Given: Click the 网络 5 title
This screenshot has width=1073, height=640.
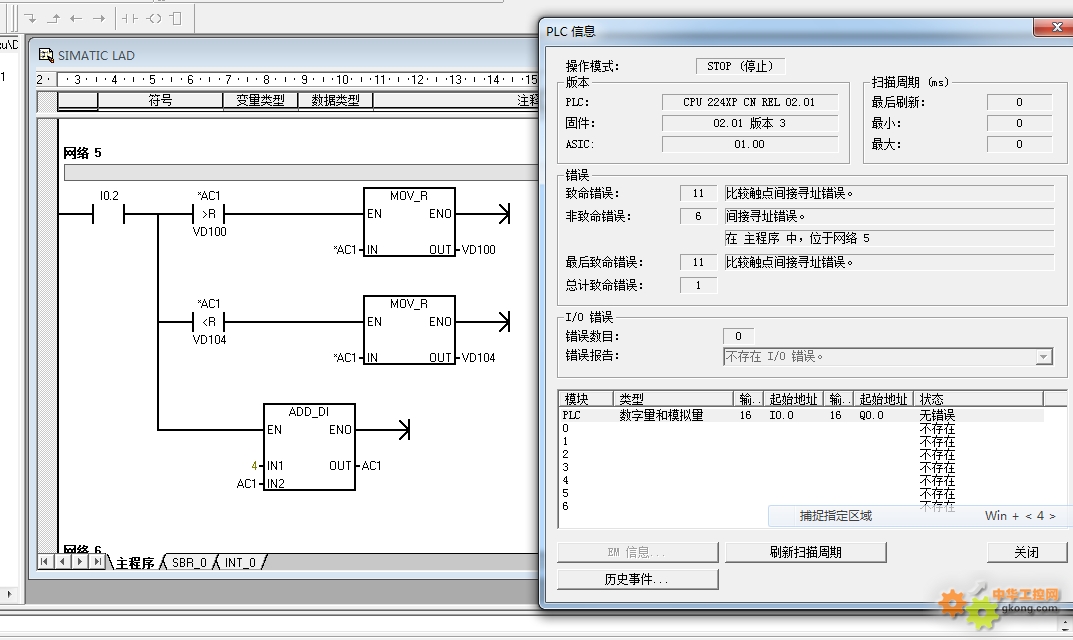Looking at the screenshot, I should [82, 153].
